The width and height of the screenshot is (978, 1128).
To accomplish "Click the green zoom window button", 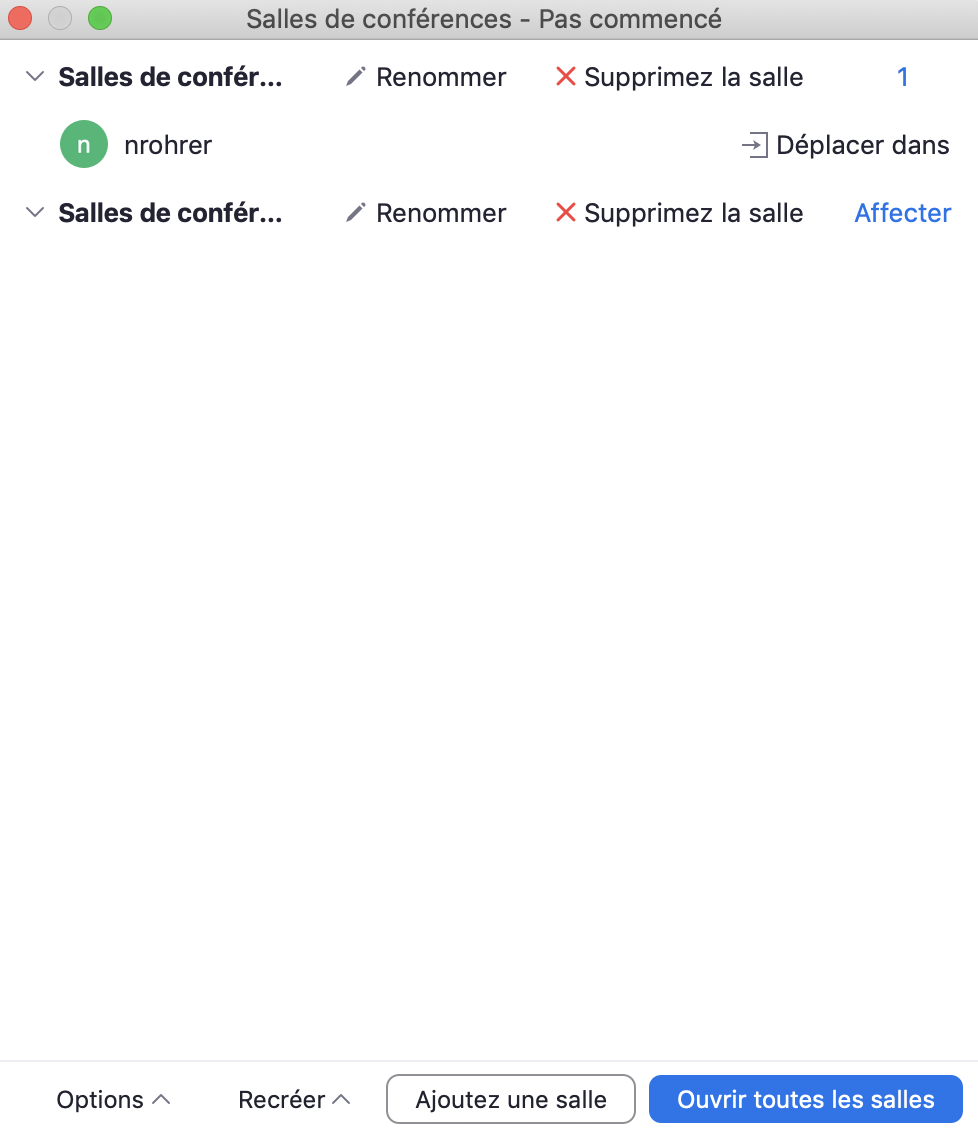I will (x=99, y=18).
